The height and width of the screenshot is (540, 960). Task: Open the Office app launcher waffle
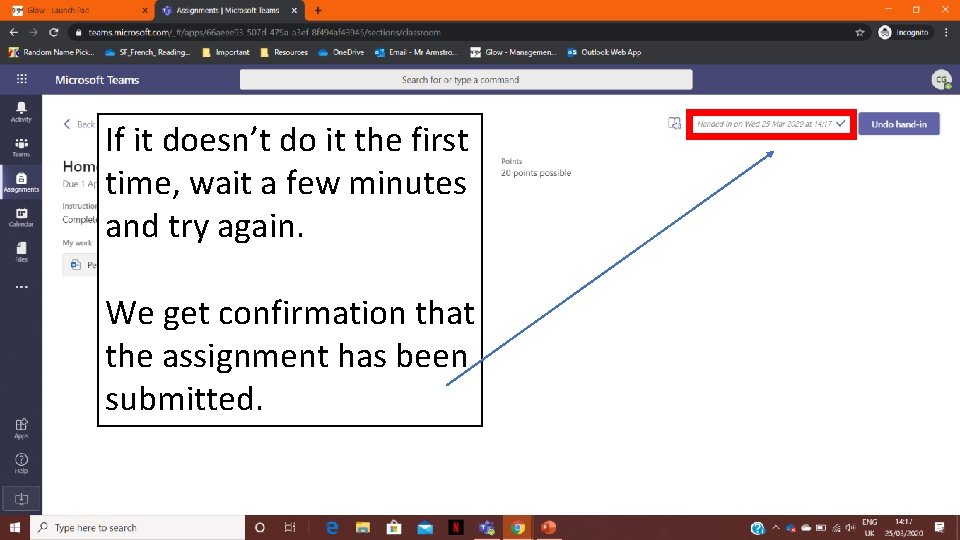21,79
